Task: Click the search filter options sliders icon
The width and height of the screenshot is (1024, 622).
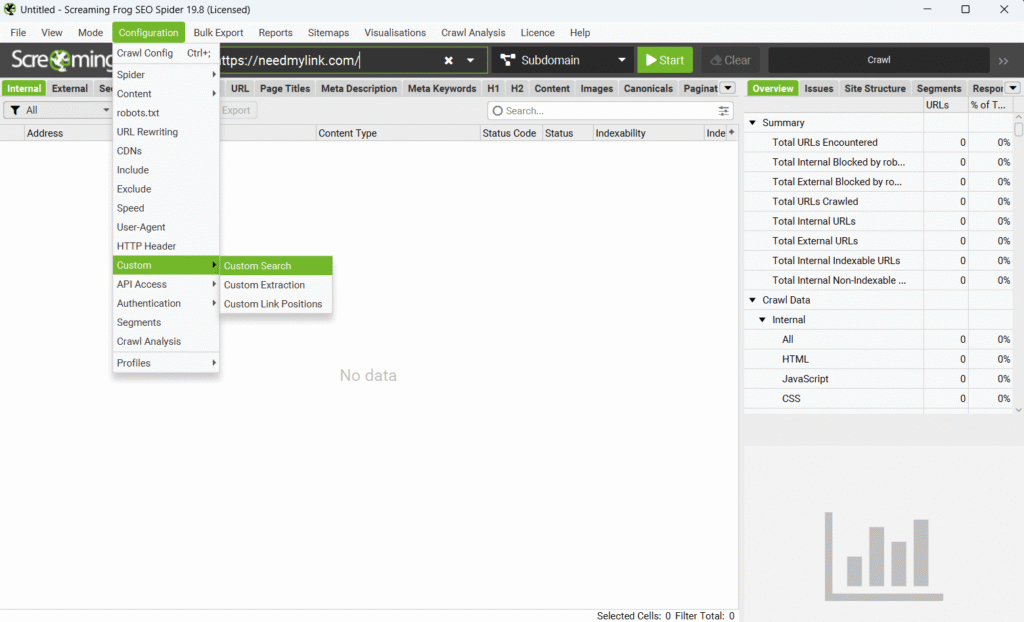Action: tap(723, 111)
